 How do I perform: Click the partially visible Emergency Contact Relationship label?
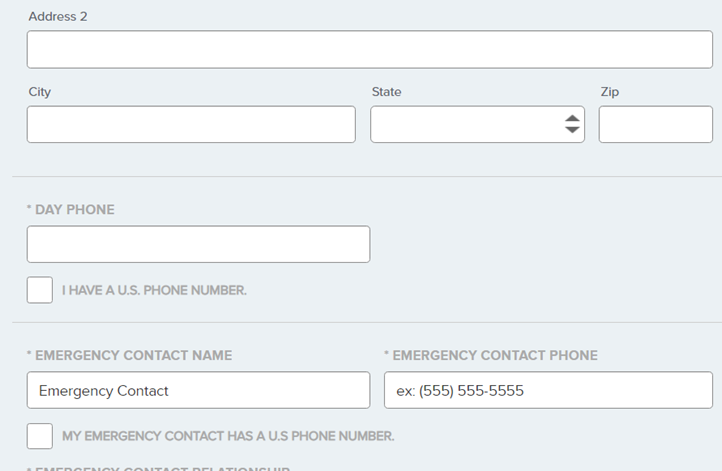click(x=160, y=467)
